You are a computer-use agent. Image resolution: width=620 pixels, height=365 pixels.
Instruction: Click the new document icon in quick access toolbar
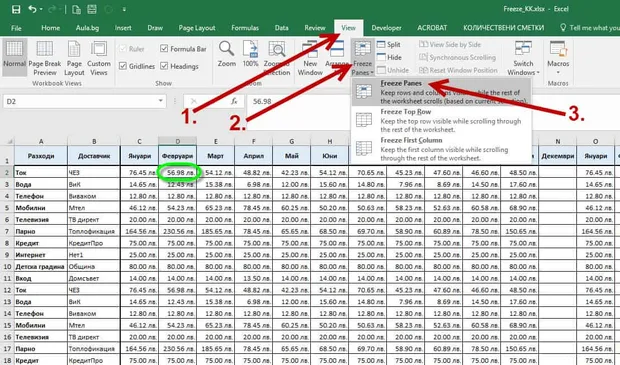[x=76, y=9]
